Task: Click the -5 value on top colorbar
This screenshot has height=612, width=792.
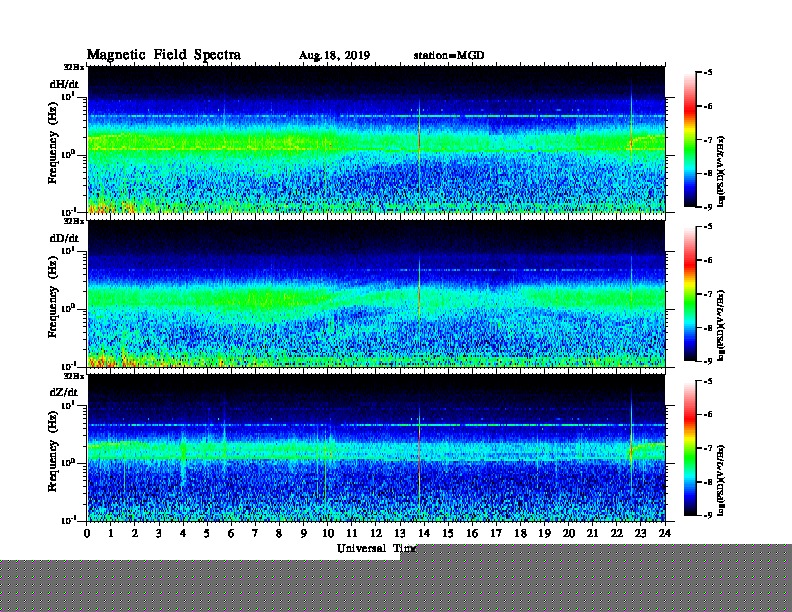Action: point(708,73)
